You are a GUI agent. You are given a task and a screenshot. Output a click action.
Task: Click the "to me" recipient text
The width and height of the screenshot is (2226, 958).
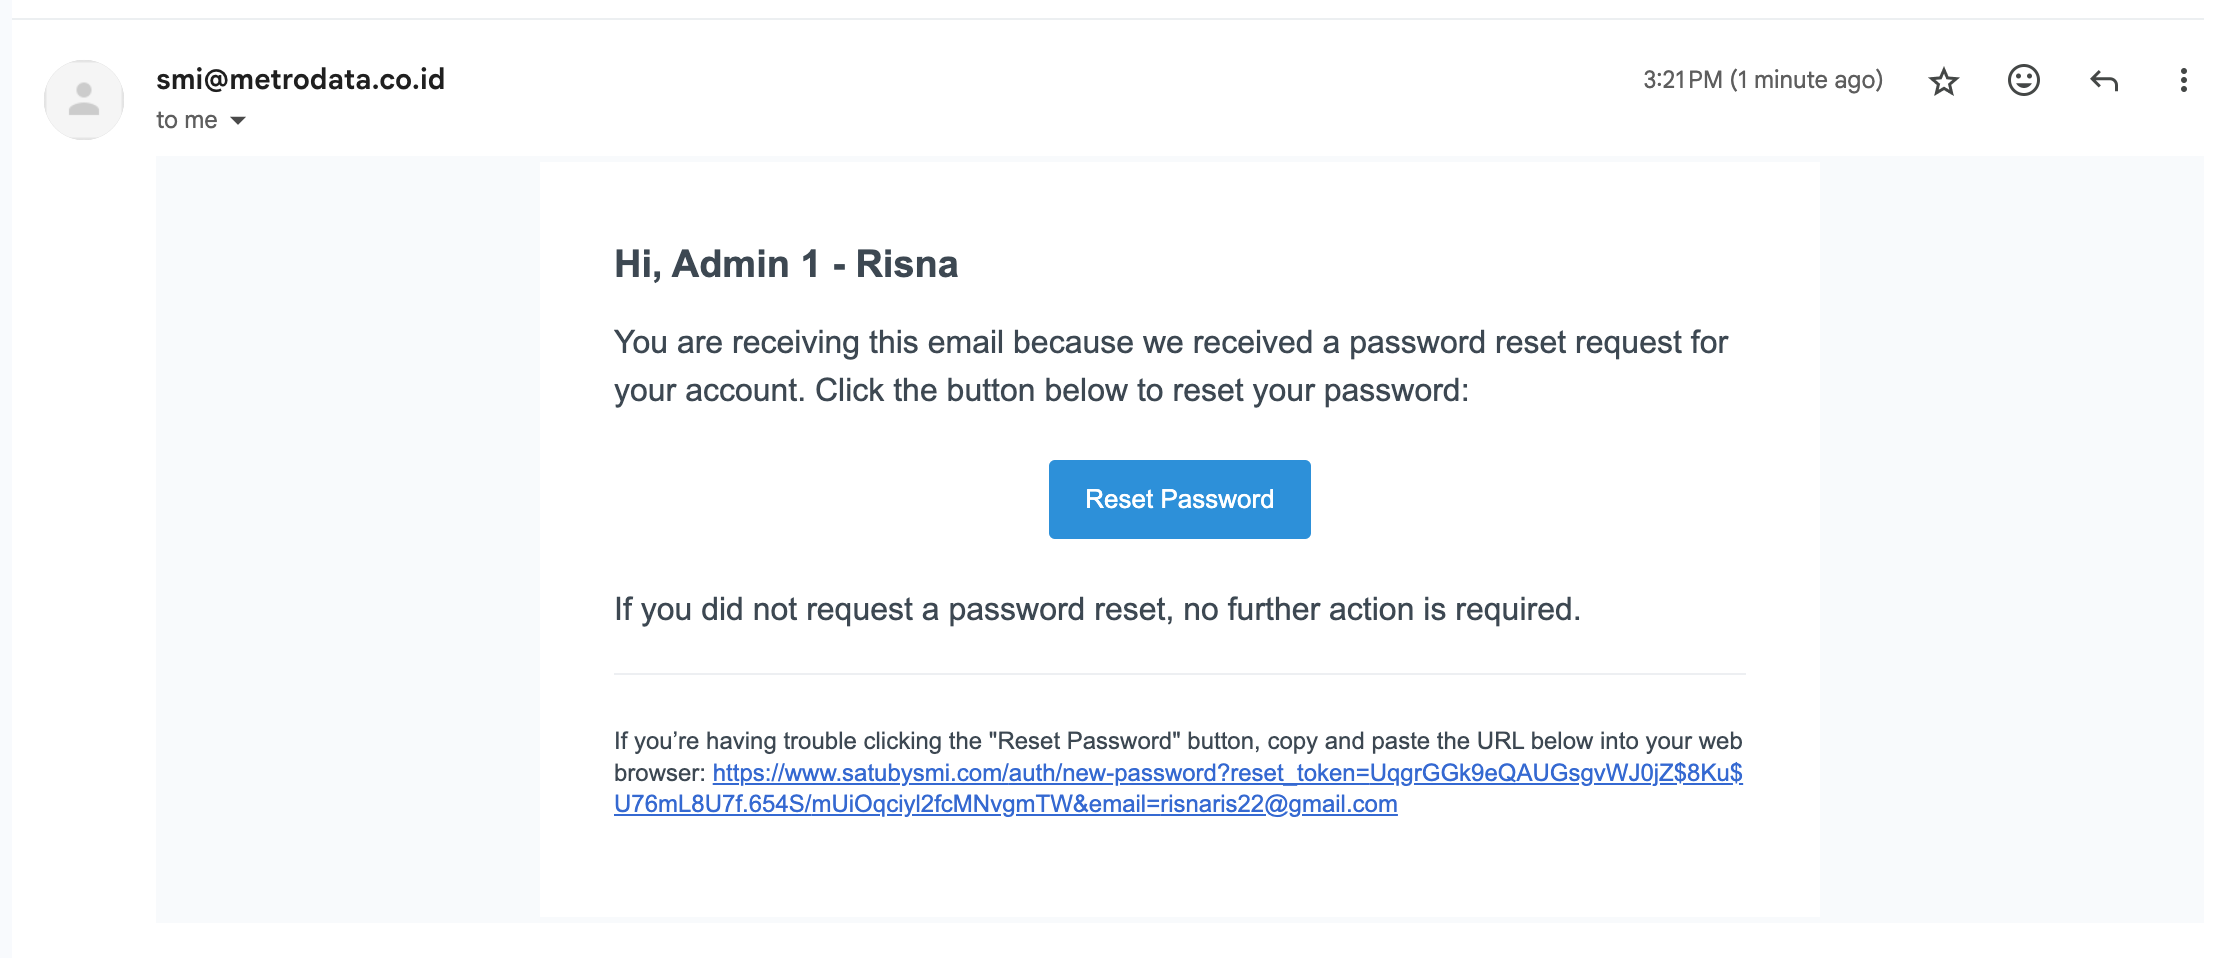click(186, 120)
